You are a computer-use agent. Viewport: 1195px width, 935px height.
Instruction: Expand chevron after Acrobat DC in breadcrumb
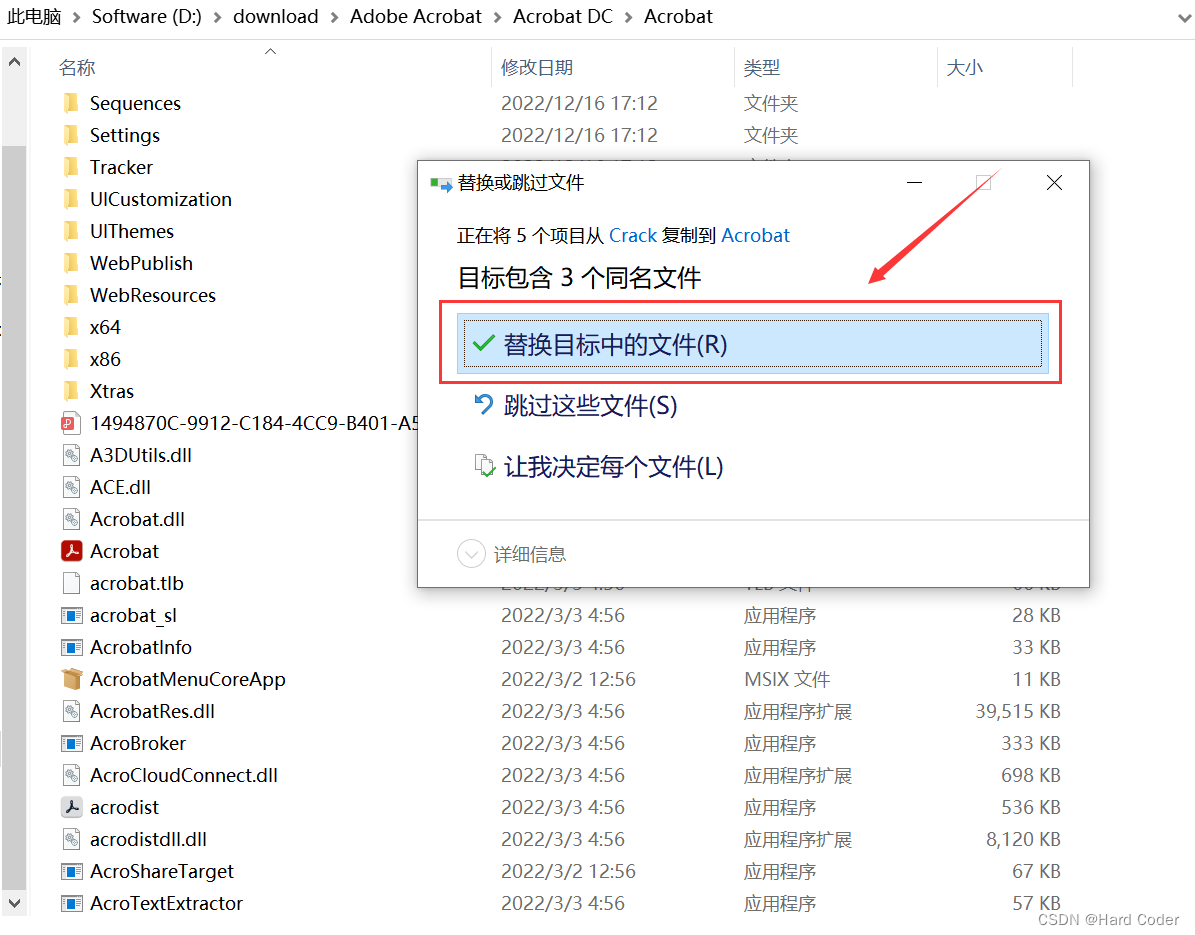coord(628,17)
